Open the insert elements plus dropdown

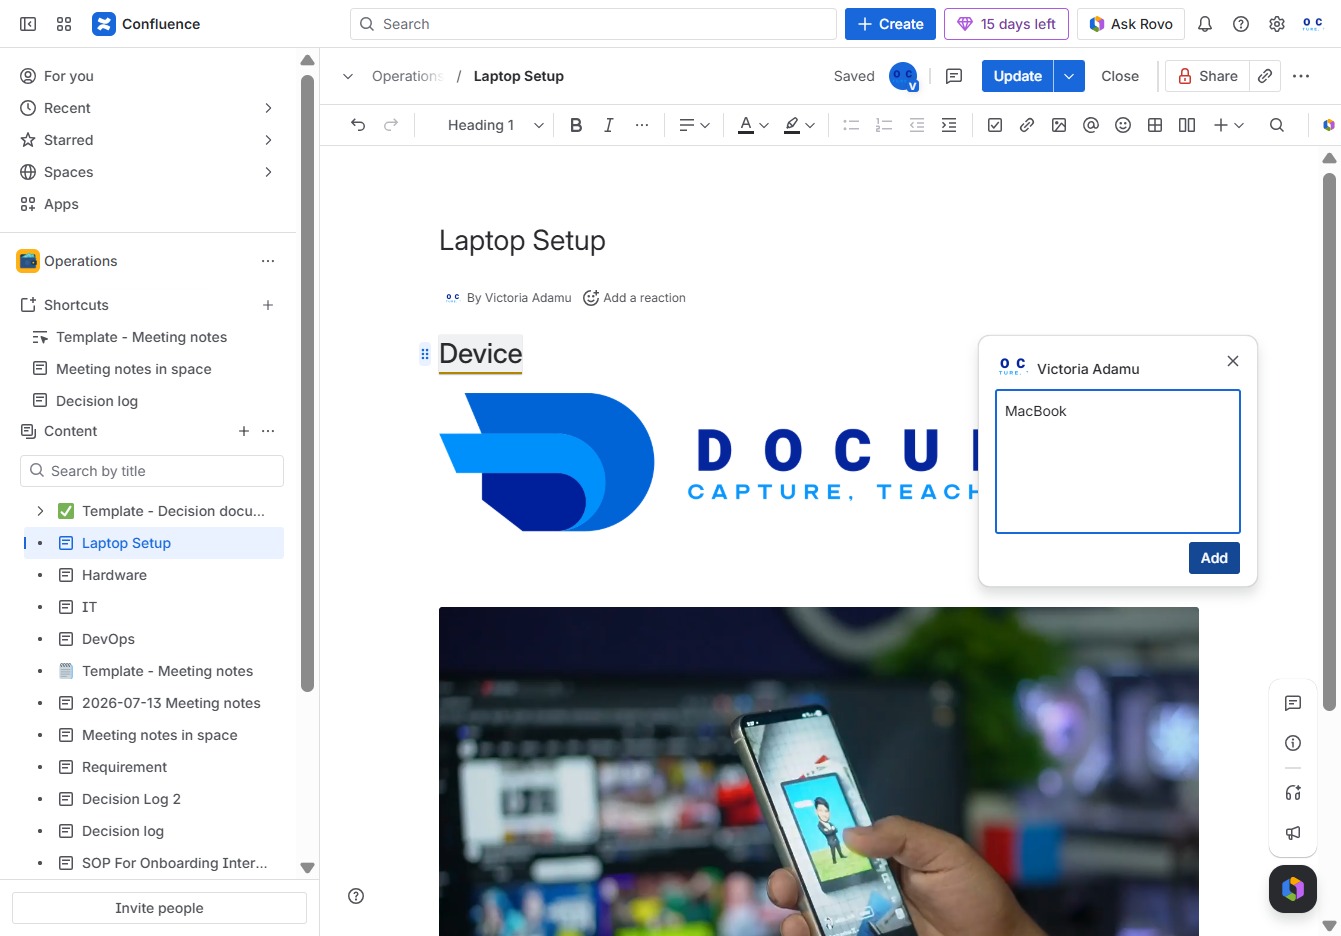[1228, 125]
